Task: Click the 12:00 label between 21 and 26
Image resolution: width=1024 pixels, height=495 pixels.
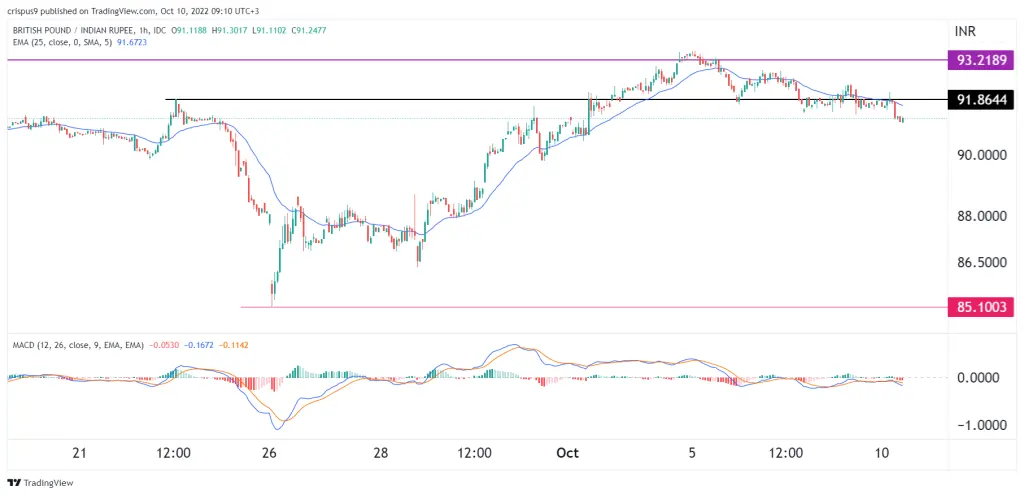Action: (x=174, y=453)
